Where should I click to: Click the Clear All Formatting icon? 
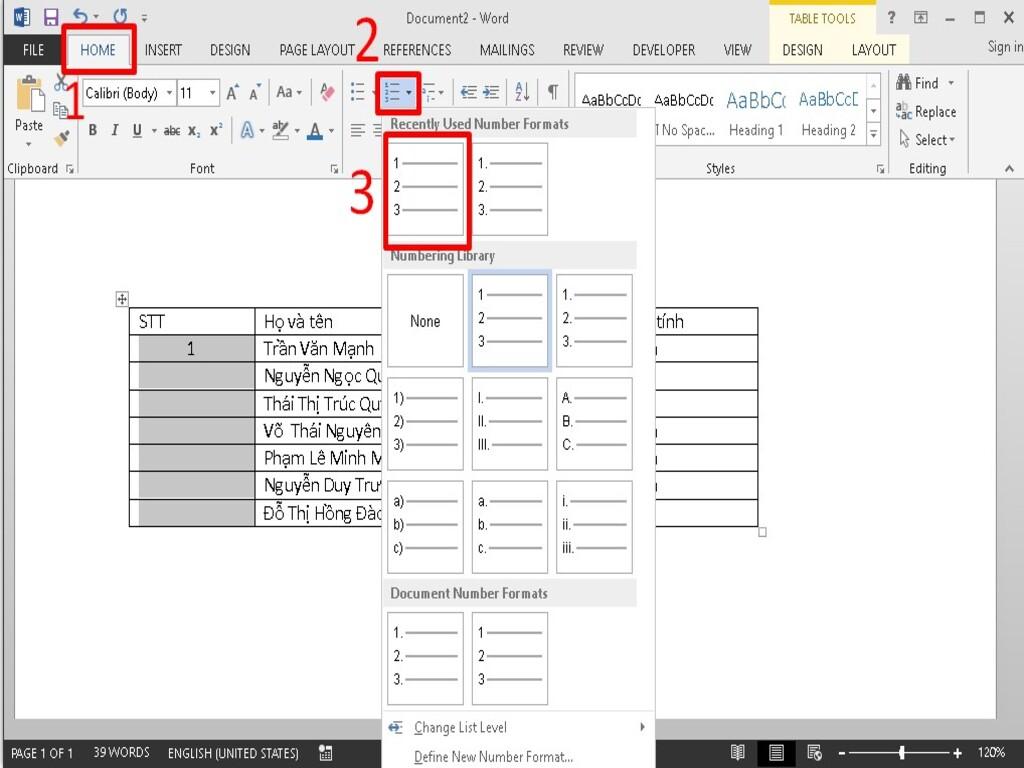327,93
